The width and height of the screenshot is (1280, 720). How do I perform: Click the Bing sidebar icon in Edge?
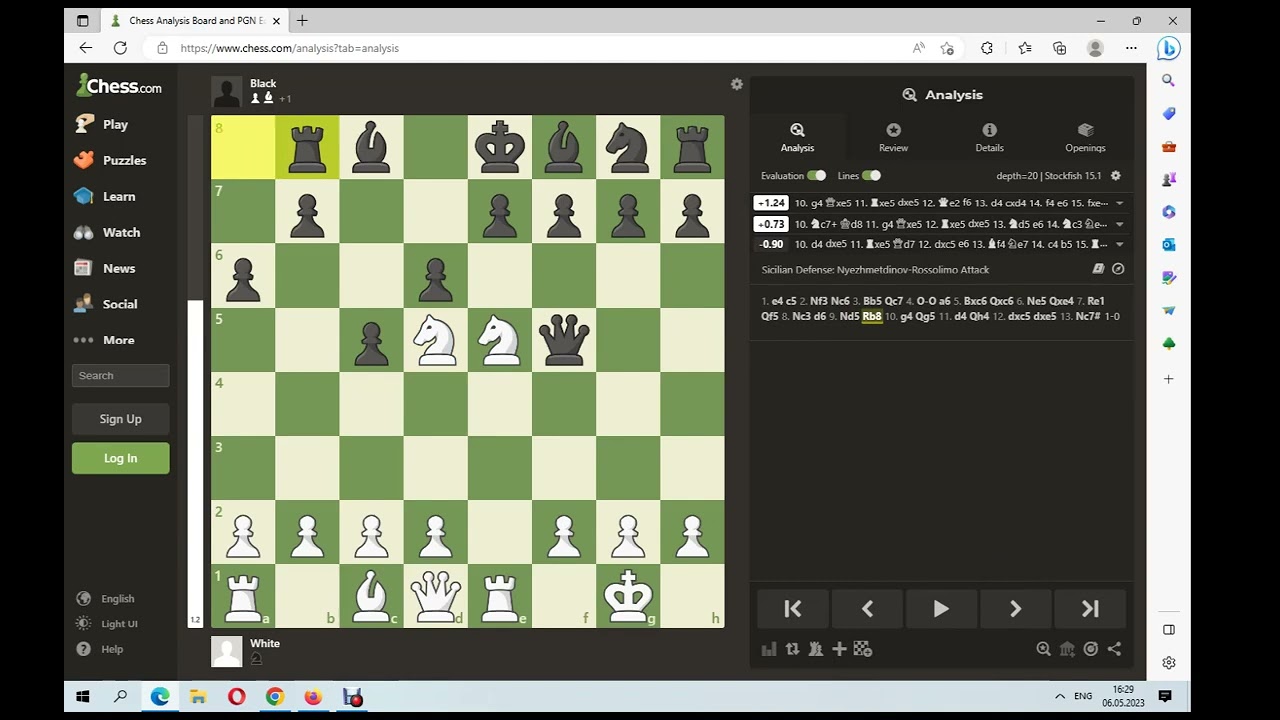tap(1168, 48)
